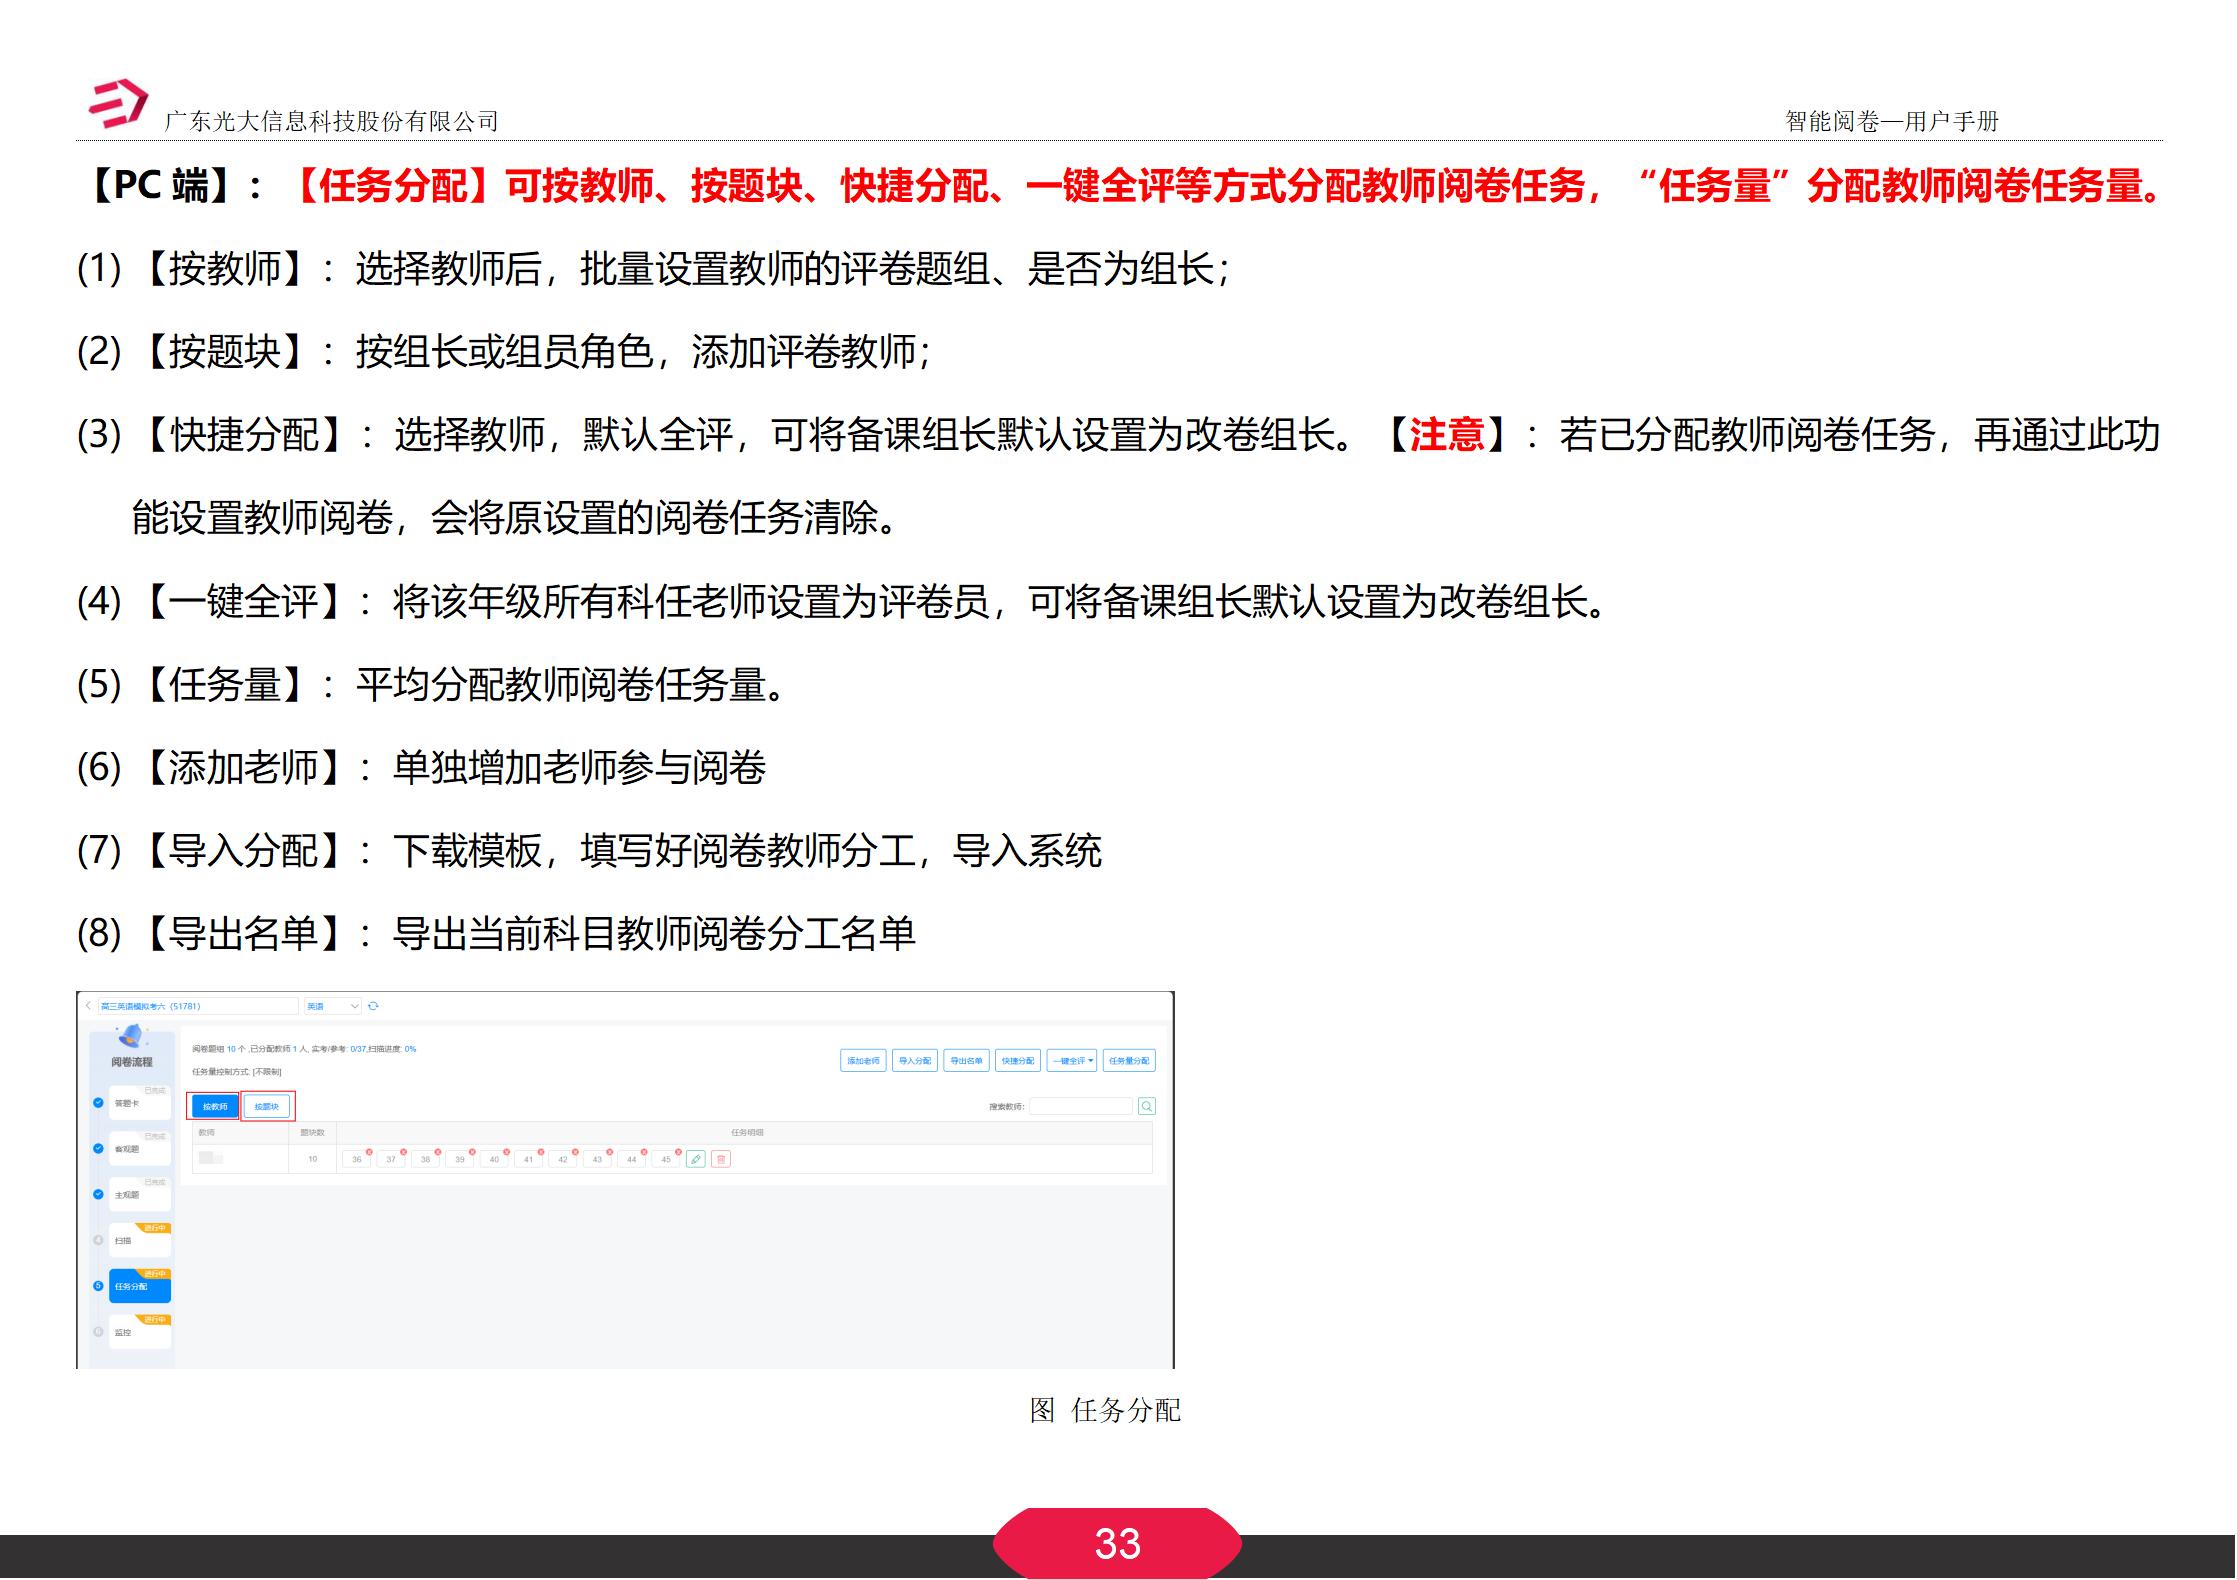Click the 0% scan progress indicator
Viewport: 2237px width, 1580px height.
(x=410, y=1048)
